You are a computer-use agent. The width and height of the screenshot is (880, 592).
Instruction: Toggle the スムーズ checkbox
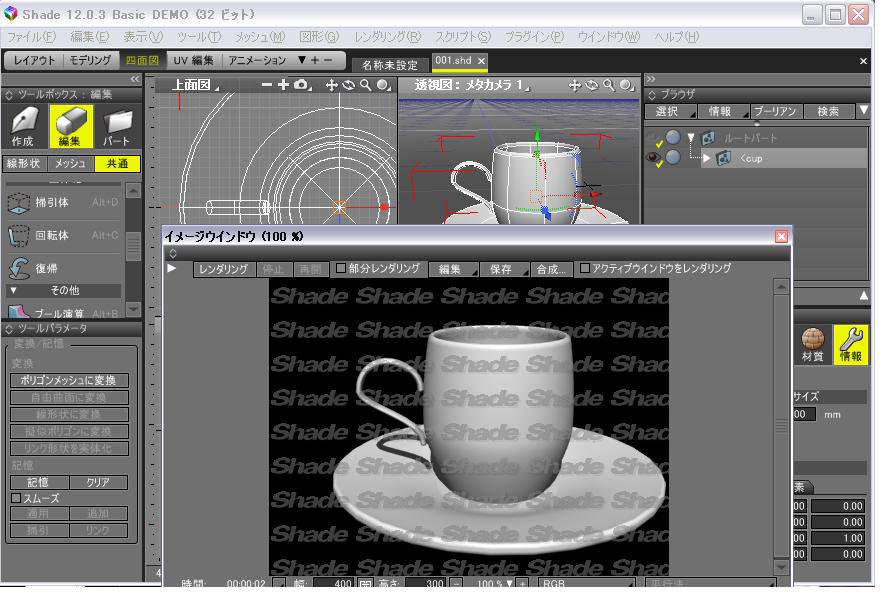(x=16, y=498)
